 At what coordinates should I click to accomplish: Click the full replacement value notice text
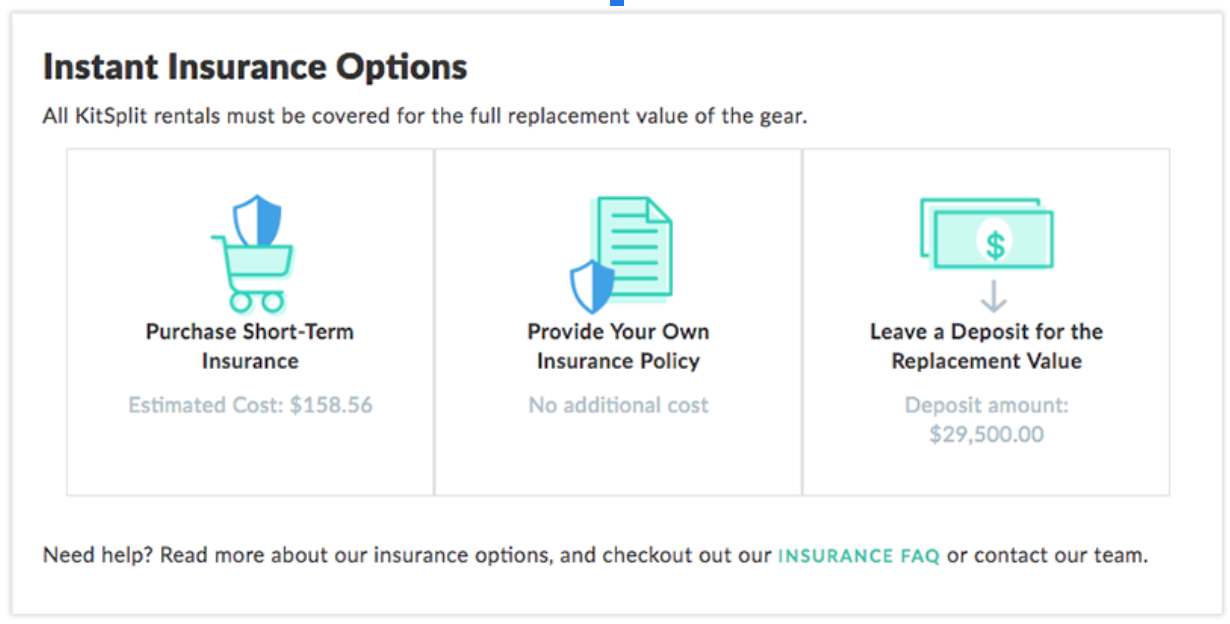(425, 116)
